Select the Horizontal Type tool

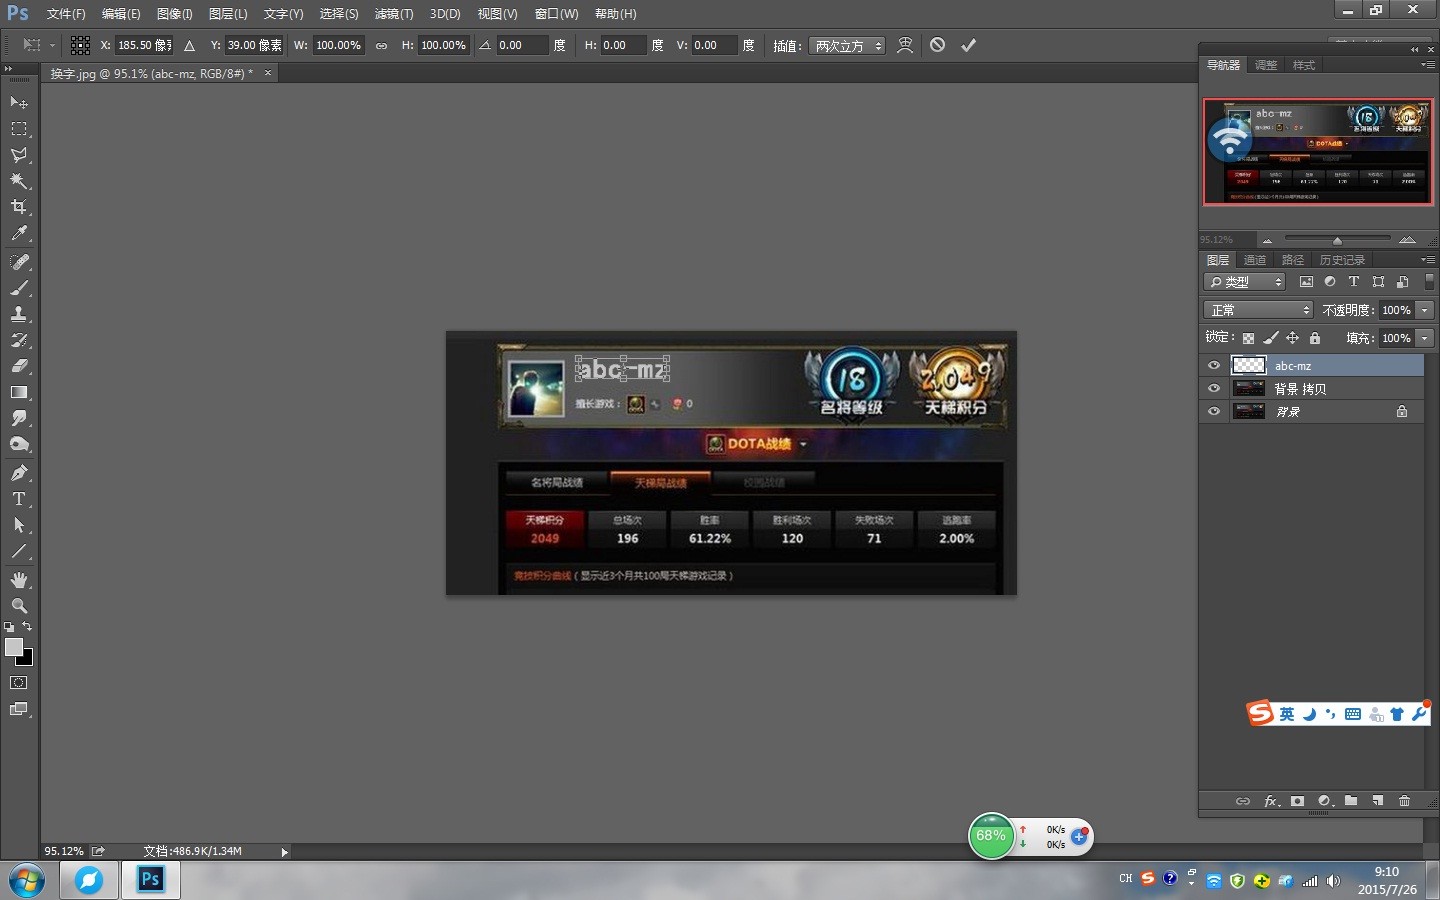pos(19,499)
